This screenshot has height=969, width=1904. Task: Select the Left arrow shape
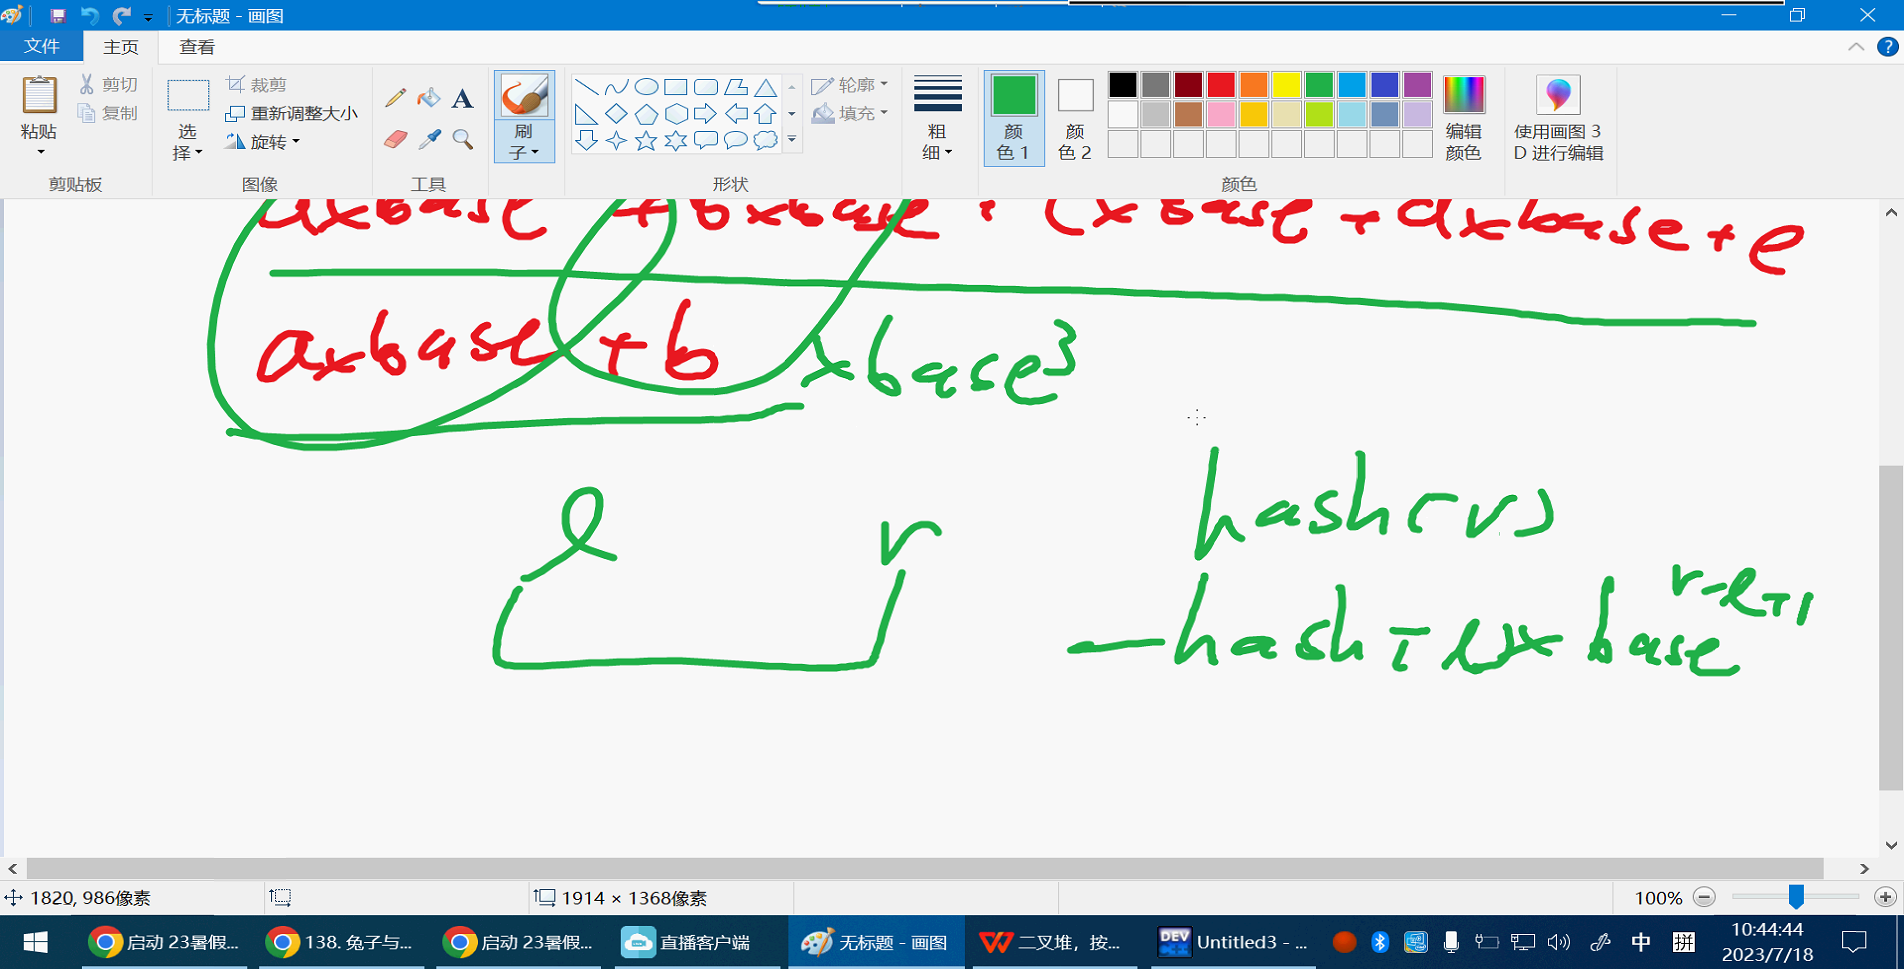pyautogui.click(x=736, y=114)
